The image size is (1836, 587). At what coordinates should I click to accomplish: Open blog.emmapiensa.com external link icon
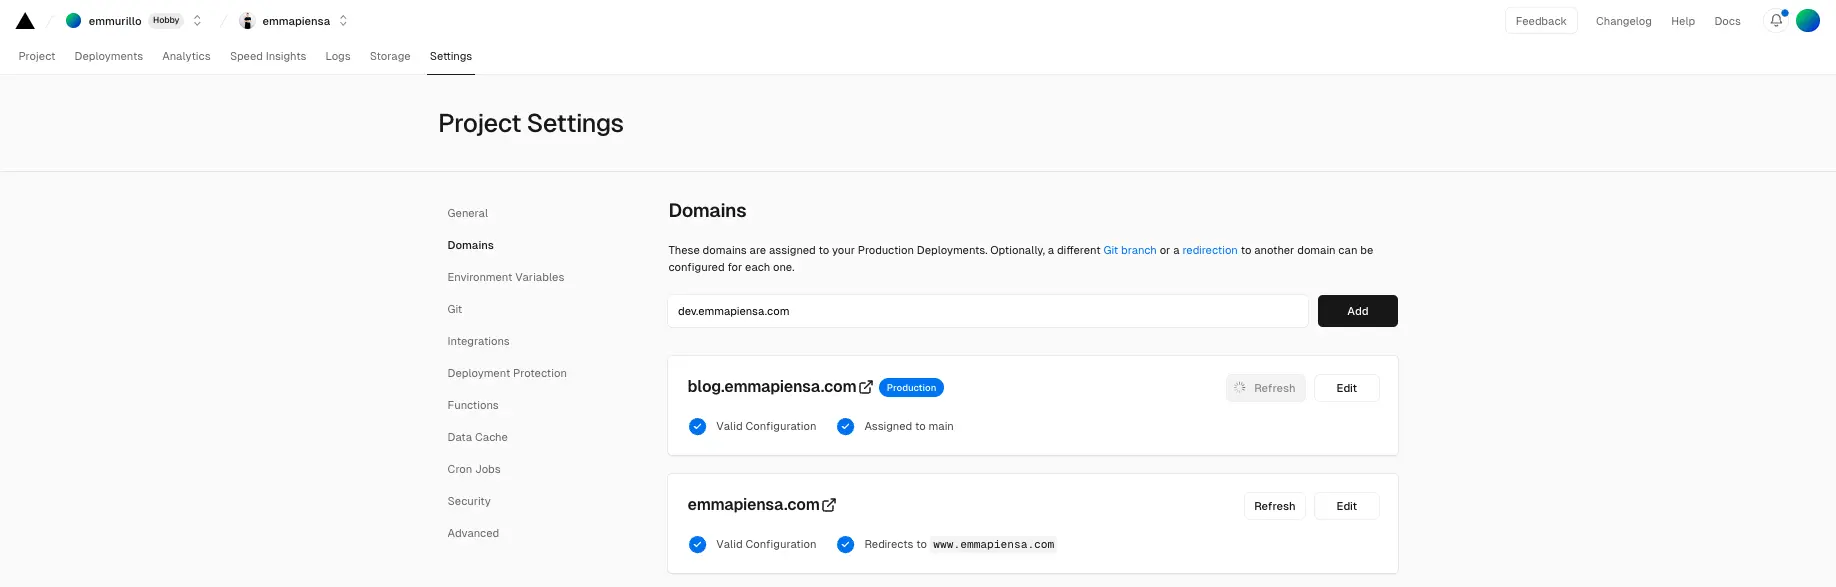(x=866, y=387)
